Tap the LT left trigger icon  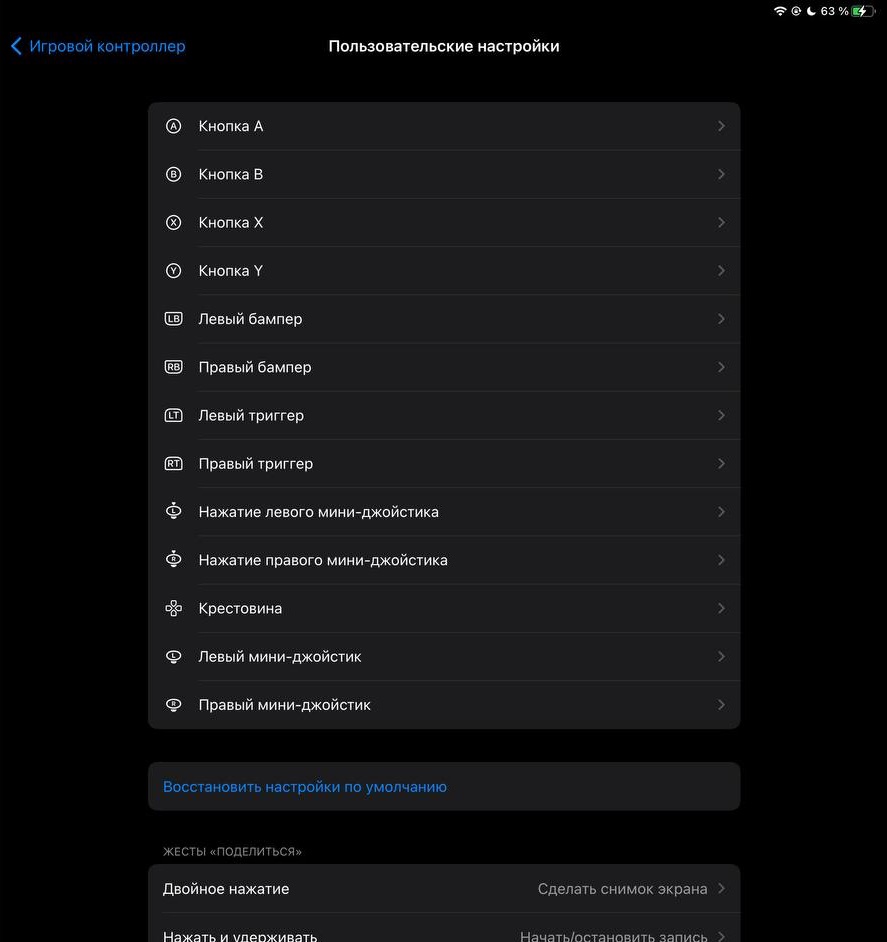tap(173, 416)
